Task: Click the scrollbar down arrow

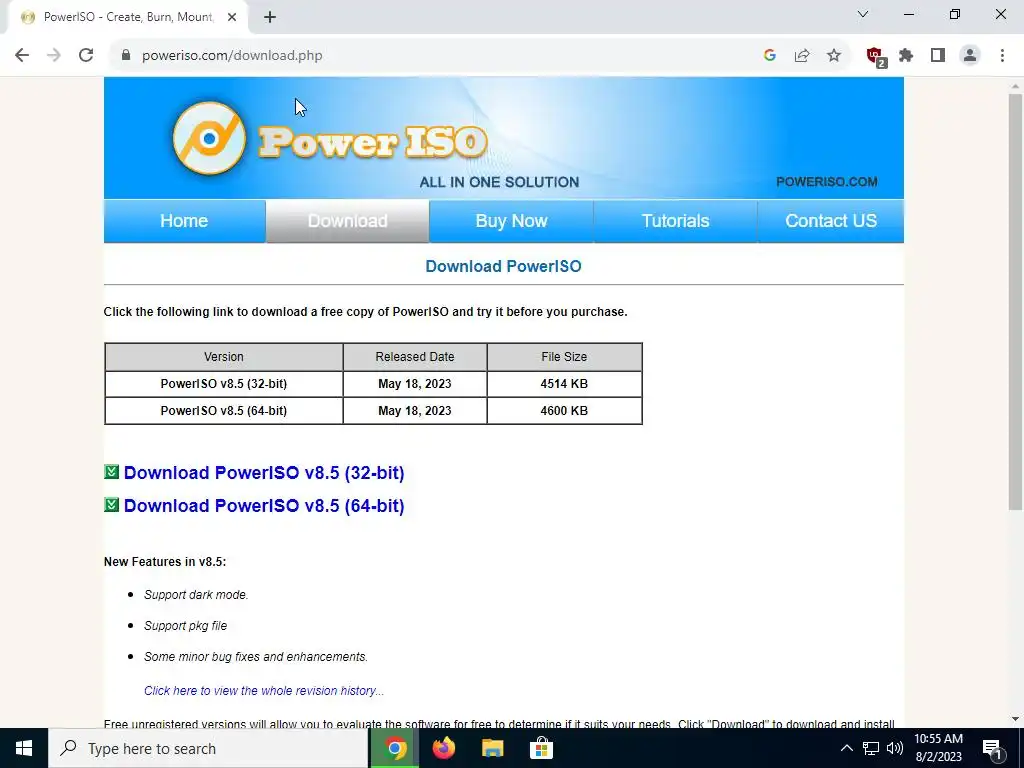Action: pyautogui.click(x=1015, y=720)
